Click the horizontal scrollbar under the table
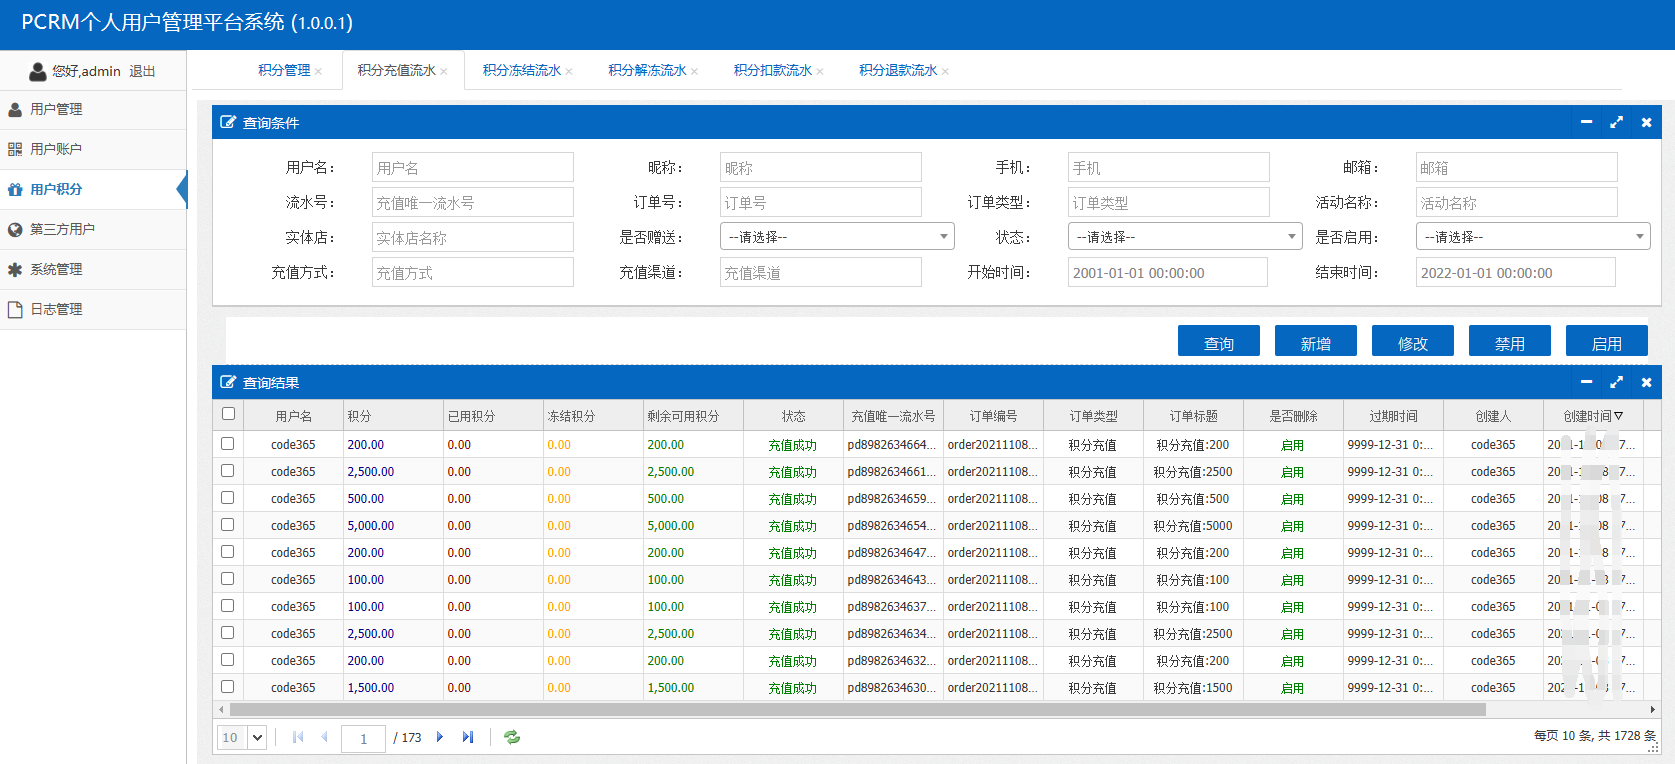The image size is (1675, 764). click(x=856, y=709)
